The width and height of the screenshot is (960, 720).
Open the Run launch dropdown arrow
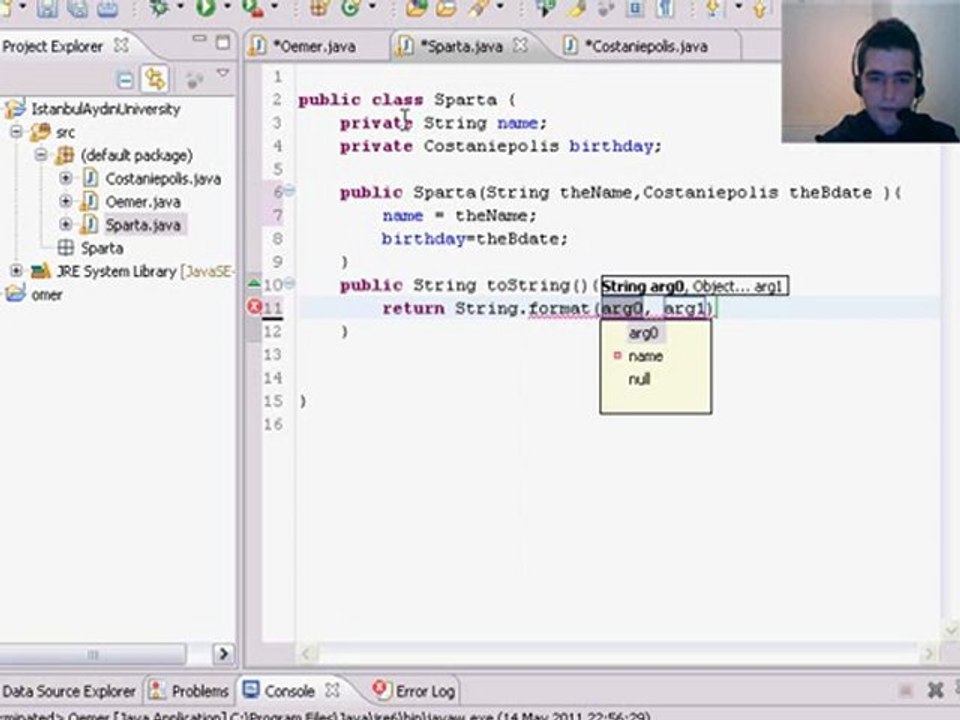pyautogui.click(x=227, y=6)
